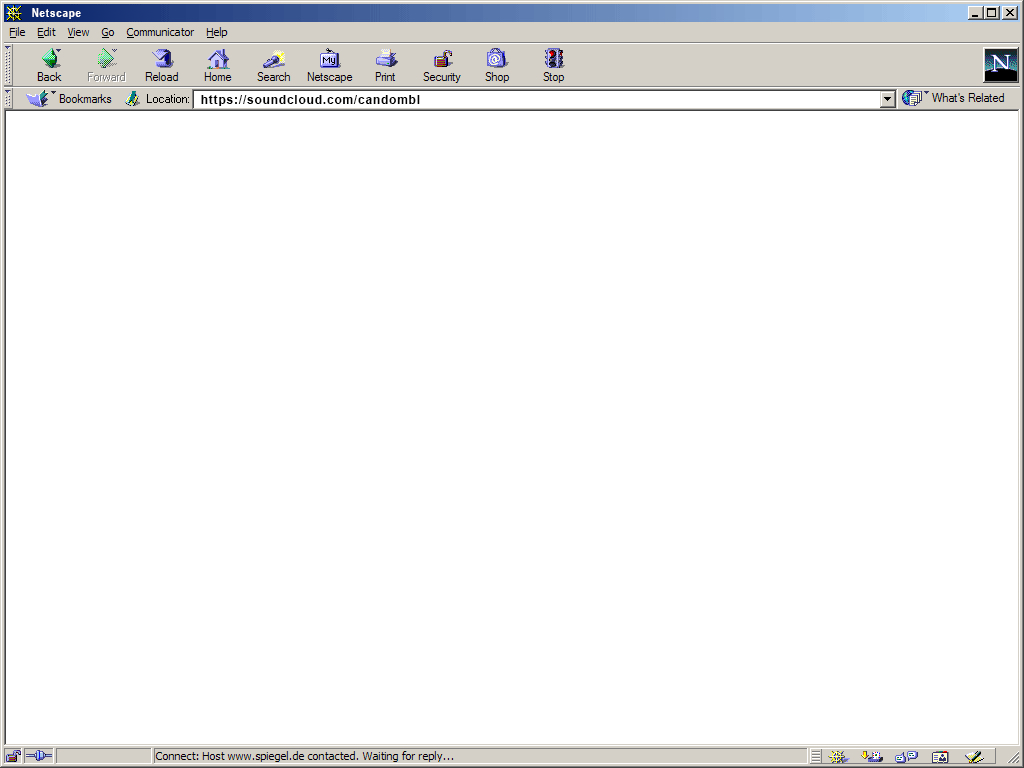
Task: Open the Bookmarks quick-file menu
Action: (x=69, y=99)
